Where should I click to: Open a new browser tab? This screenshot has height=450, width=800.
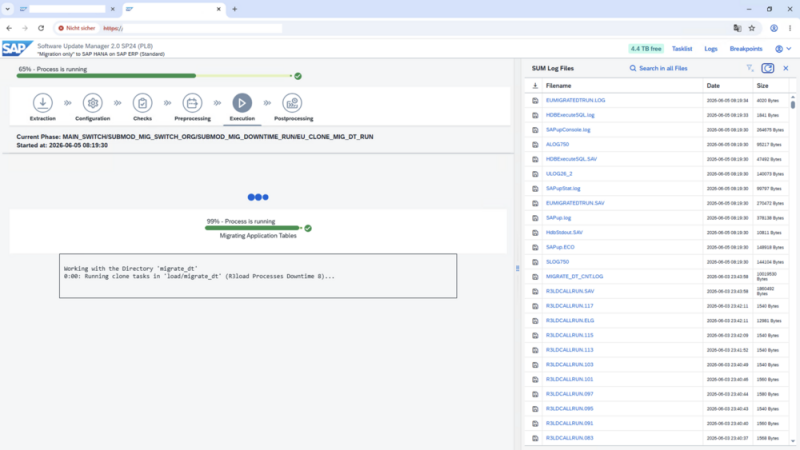coord(235,9)
